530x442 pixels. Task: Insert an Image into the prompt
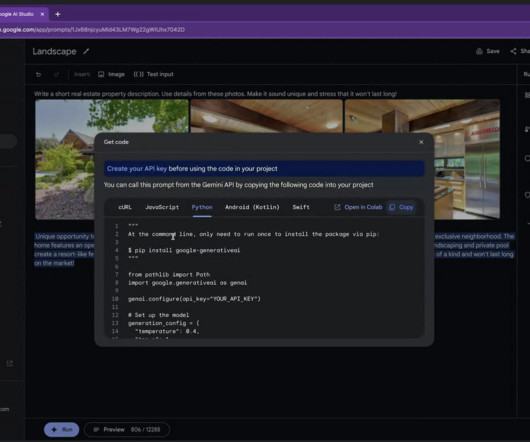tap(112, 74)
